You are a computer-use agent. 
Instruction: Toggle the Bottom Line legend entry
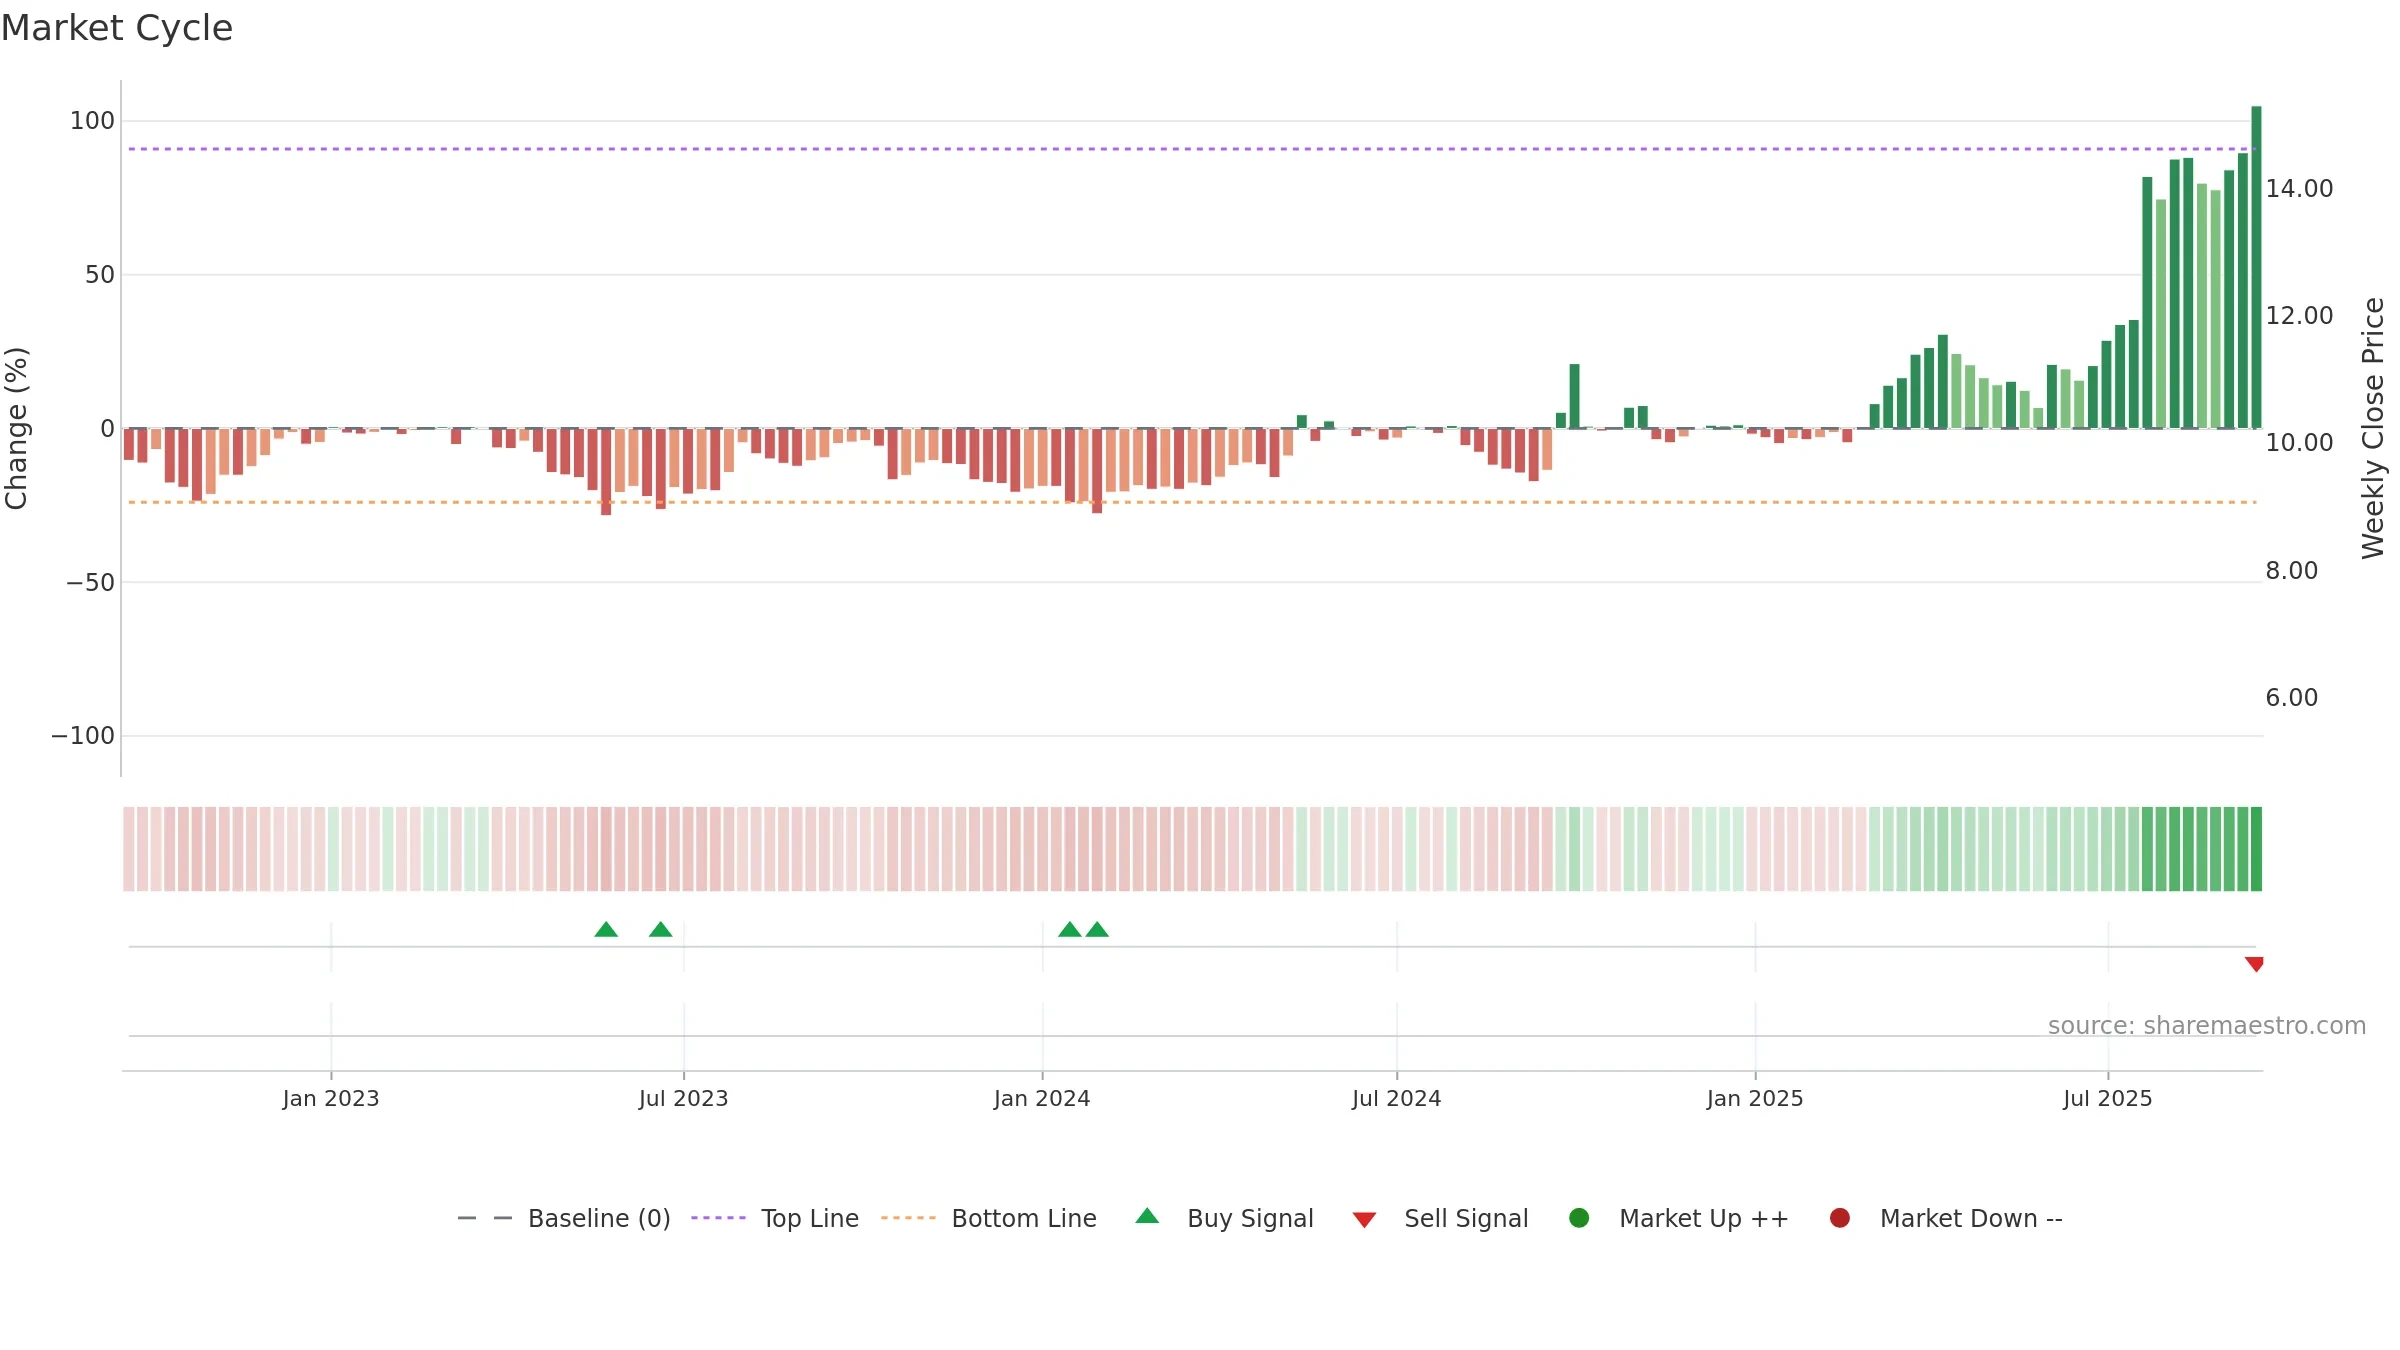989,1218
